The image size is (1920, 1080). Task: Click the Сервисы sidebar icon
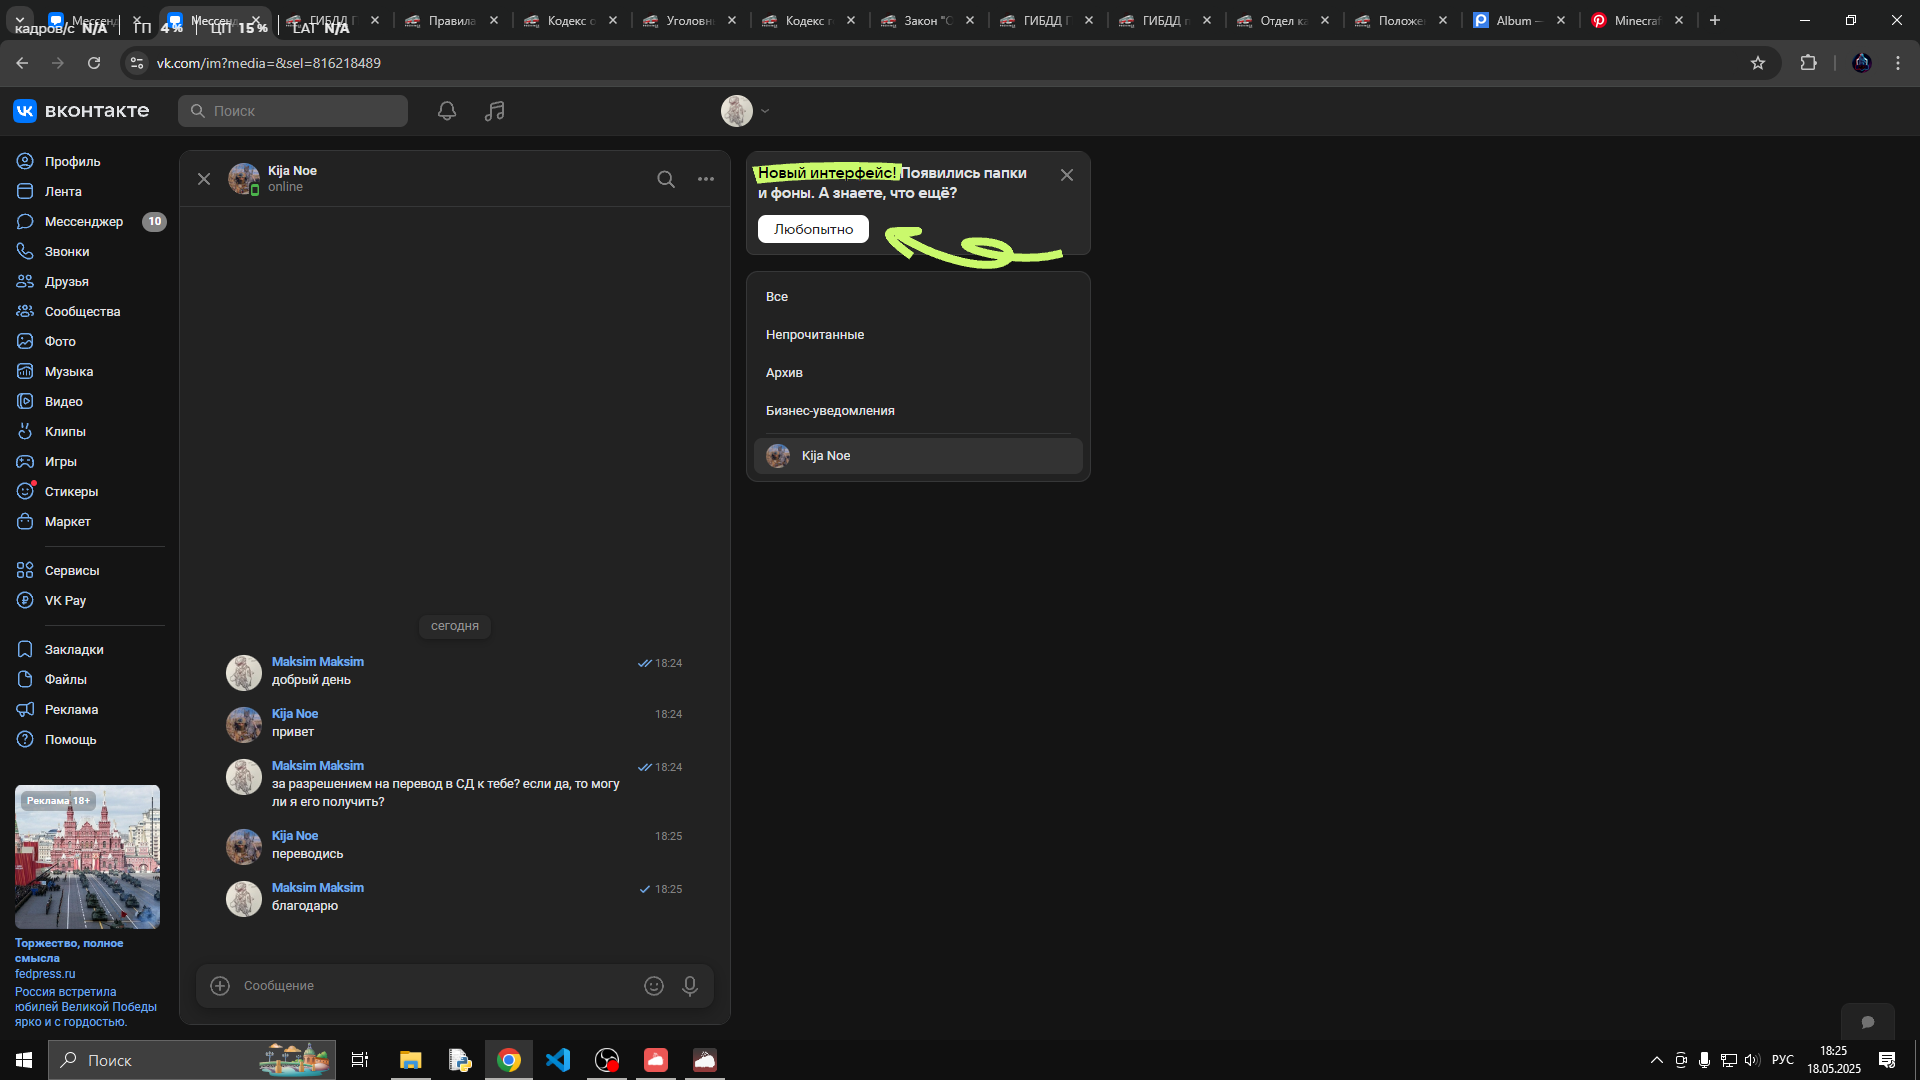click(x=25, y=570)
